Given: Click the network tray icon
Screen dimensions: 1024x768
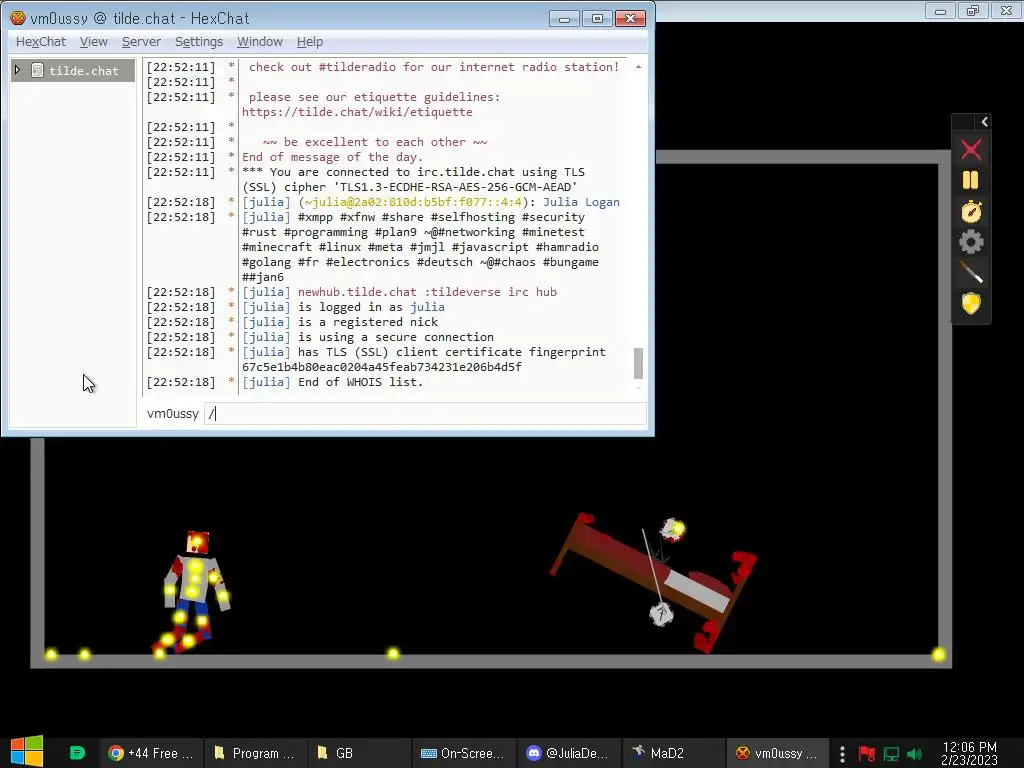Looking at the screenshot, I should pos(891,754).
